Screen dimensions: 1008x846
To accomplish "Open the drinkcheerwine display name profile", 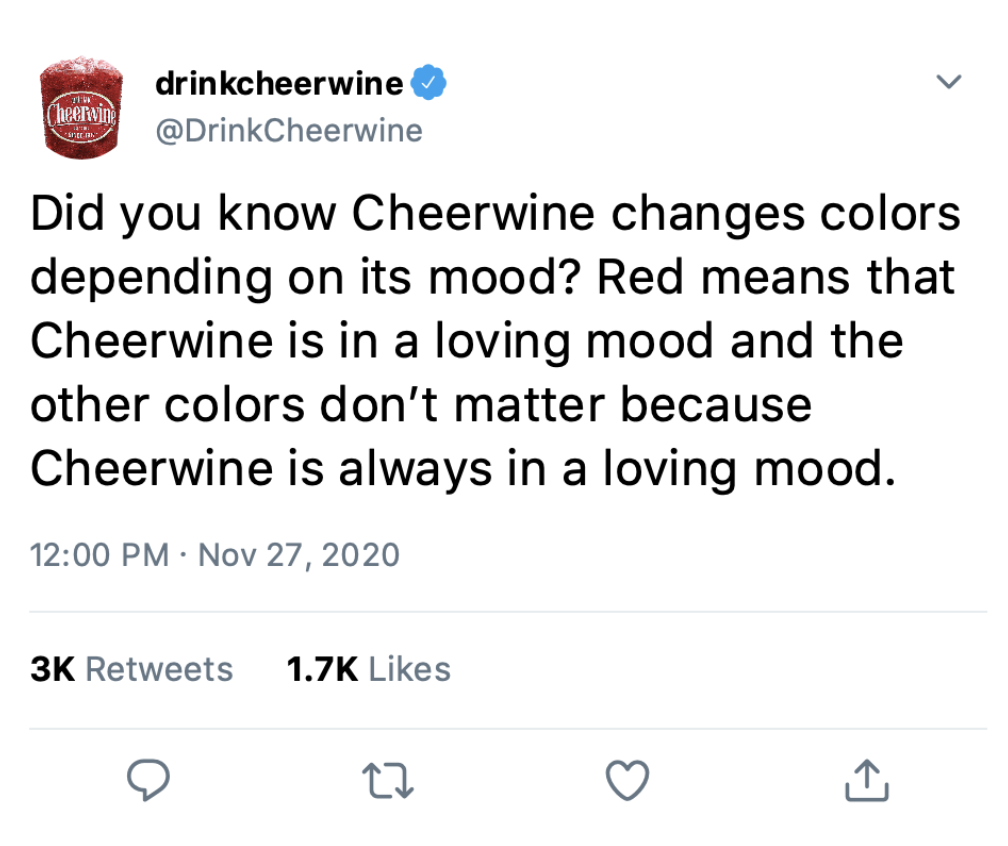I will 279,85.
